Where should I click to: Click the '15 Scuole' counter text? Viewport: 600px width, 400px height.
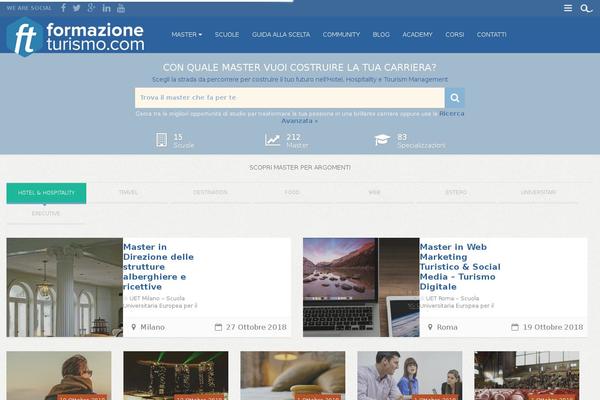(184, 141)
